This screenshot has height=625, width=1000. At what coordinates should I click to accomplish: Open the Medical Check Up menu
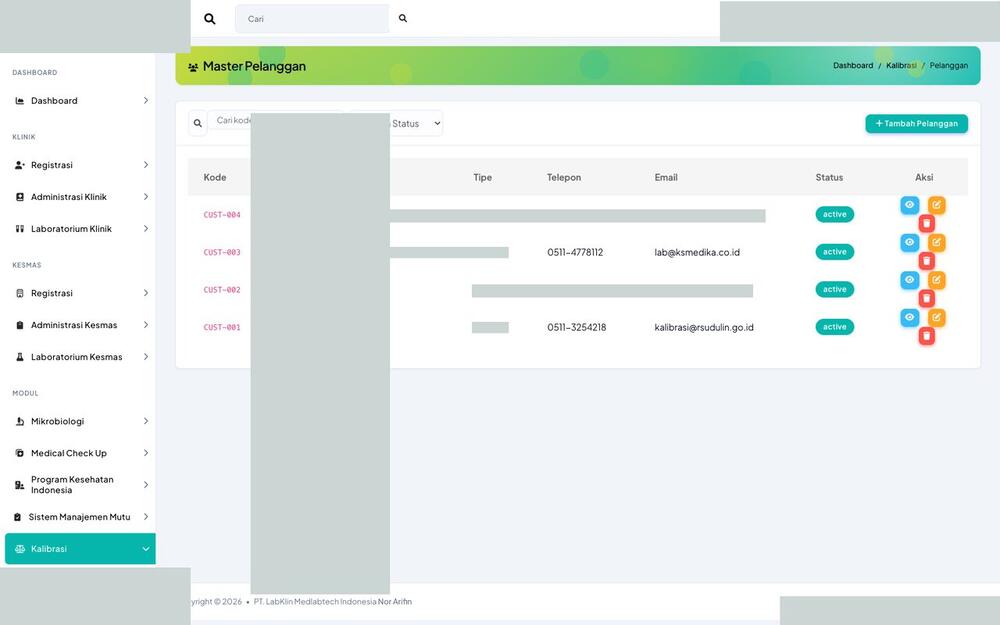pyautogui.click(x=80, y=453)
